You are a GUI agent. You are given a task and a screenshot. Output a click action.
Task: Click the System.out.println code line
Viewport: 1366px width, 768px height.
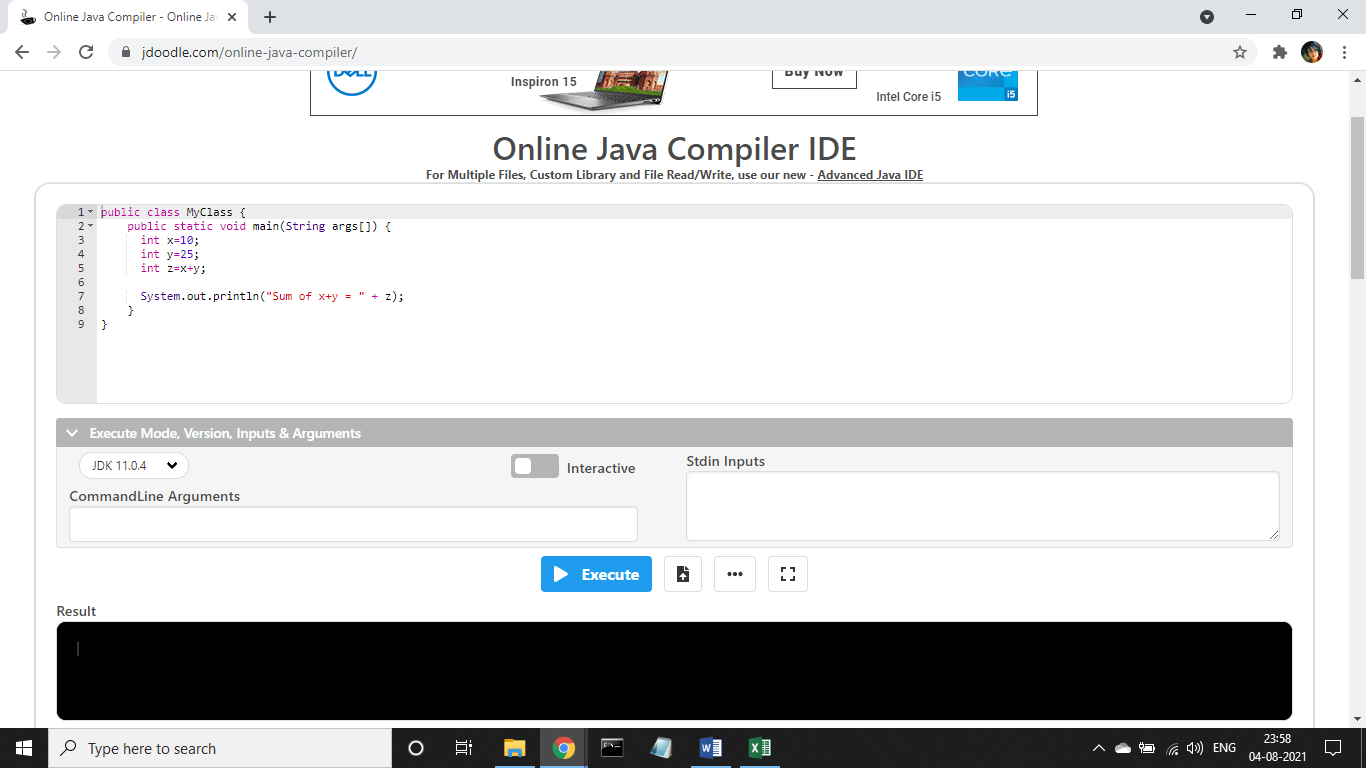tap(272, 296)
